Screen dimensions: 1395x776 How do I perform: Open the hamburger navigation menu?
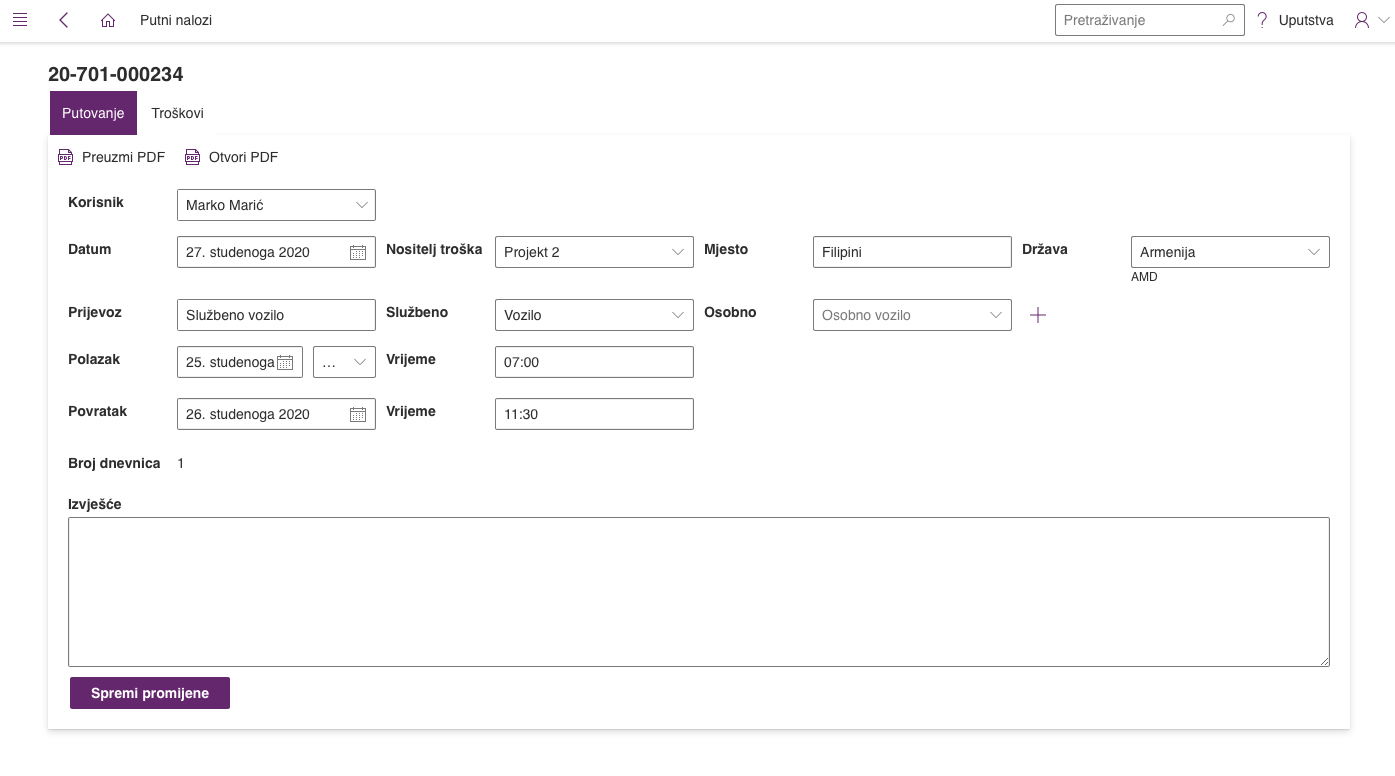tap(19, 20)
